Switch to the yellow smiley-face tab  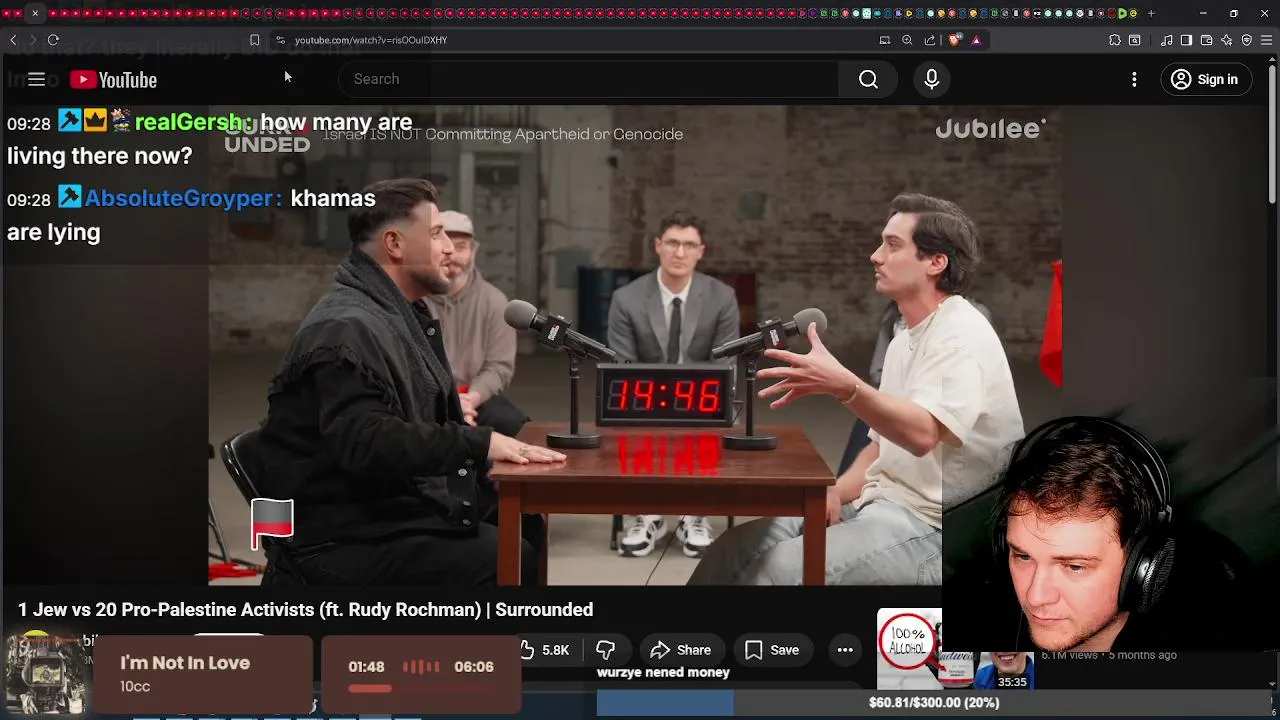click(x=1133, y=13)
